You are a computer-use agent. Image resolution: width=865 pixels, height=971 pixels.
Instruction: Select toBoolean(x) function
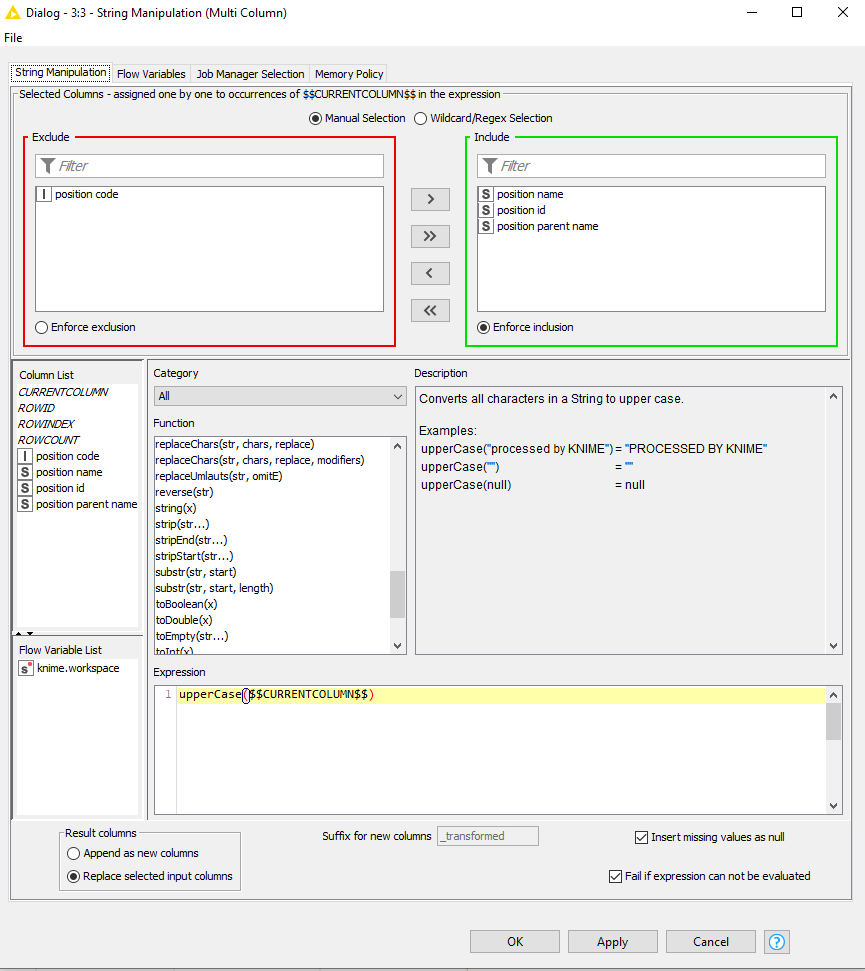pos(186,604)
